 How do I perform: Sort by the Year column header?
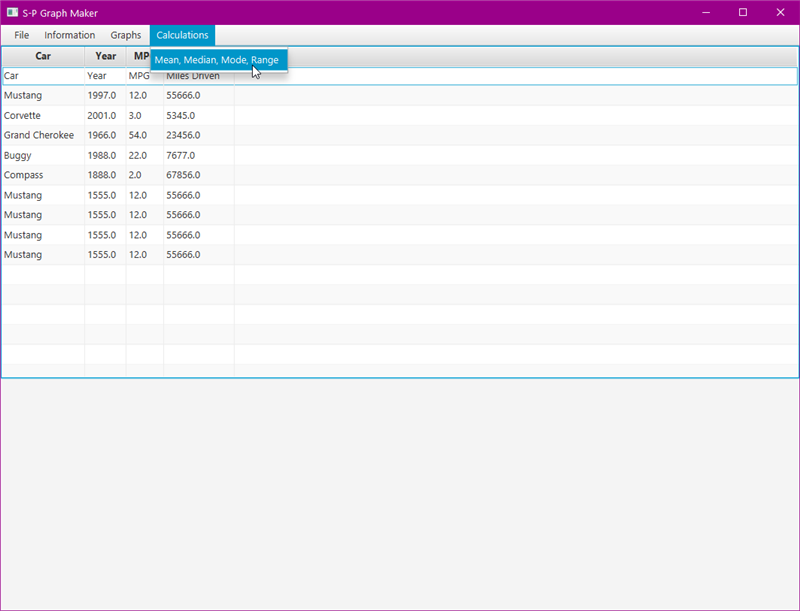[105, 56]
